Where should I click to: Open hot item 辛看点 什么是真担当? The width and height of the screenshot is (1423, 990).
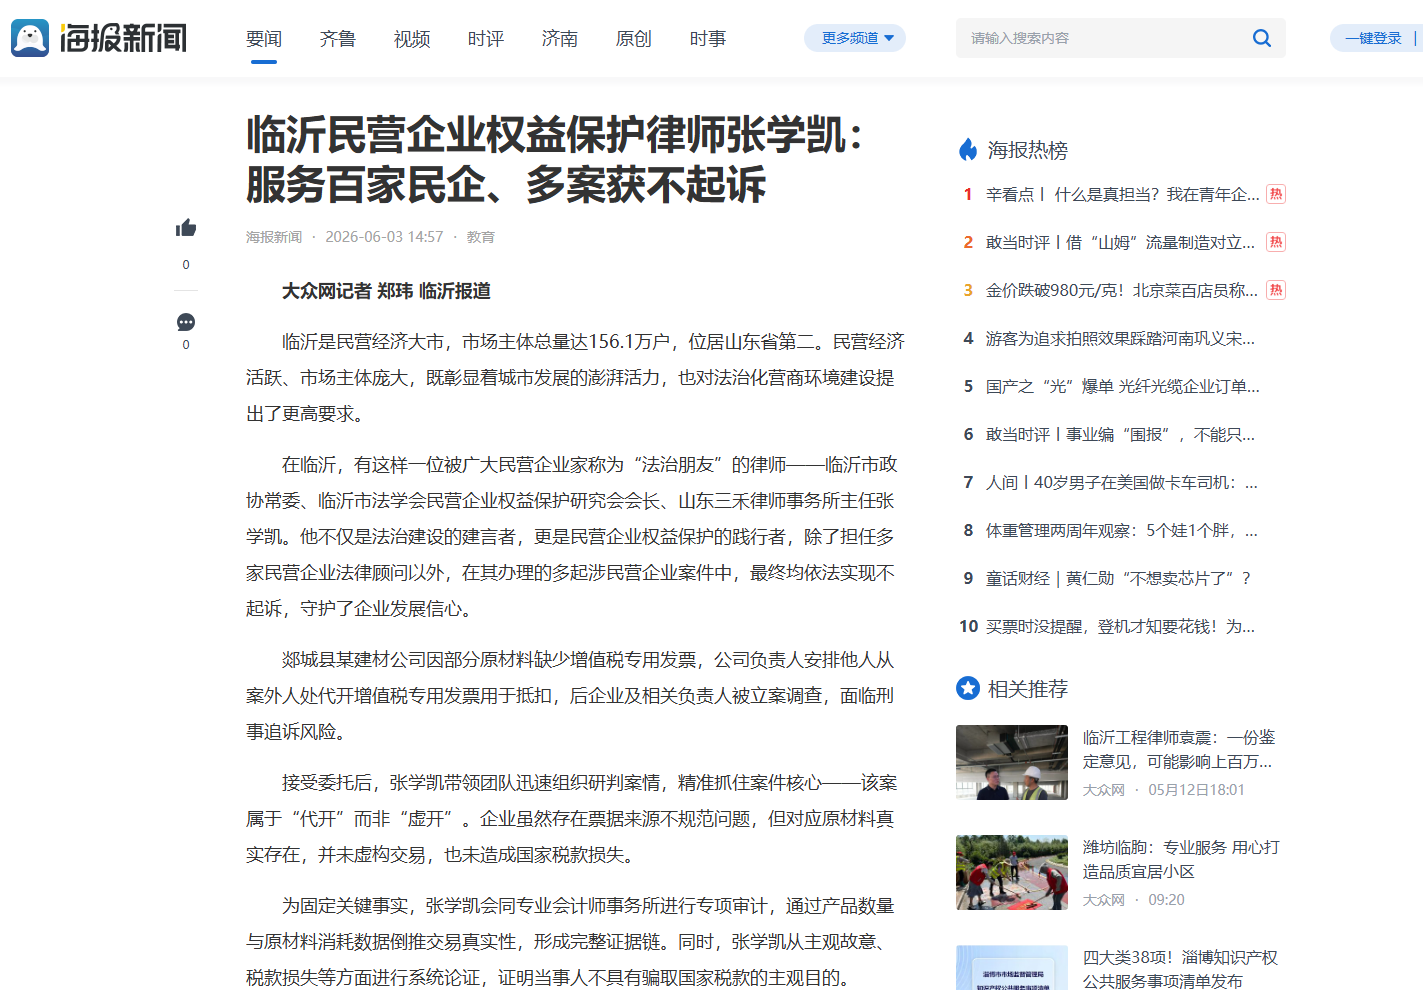pyautogui.click(x=1123, y=195)
